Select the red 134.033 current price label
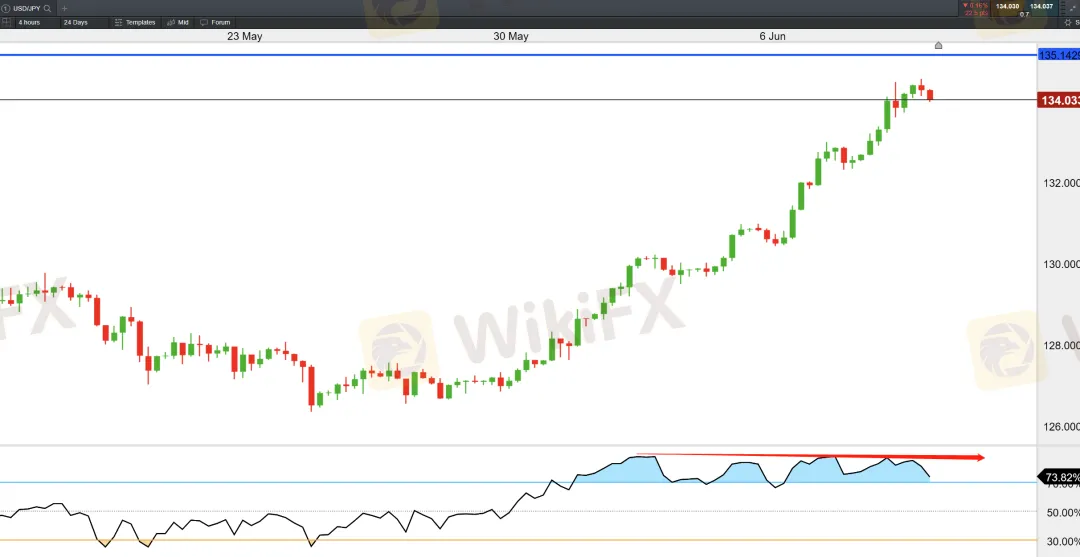 click(1059, 101)
